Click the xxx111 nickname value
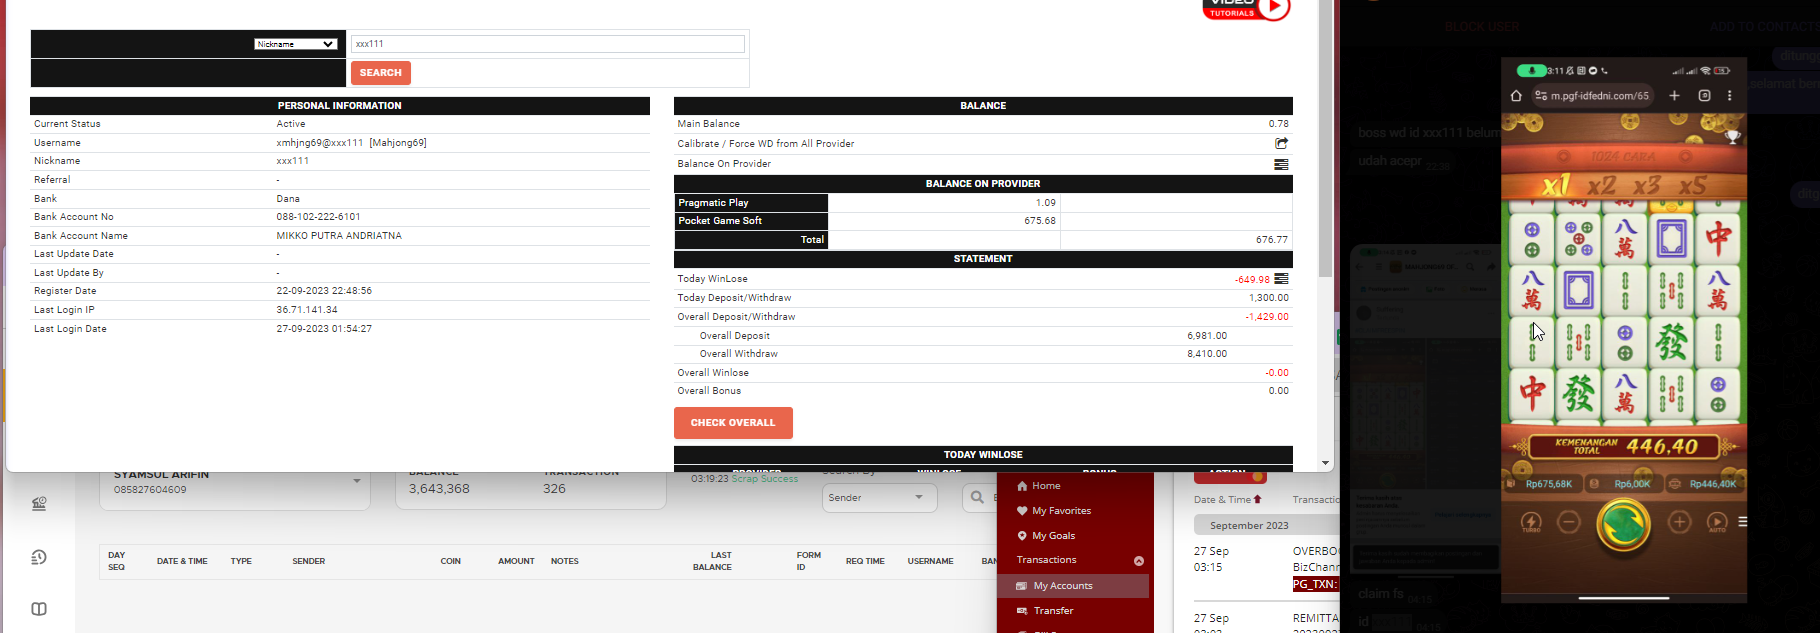Viewport: 1820px width, 633px height. click(x=293, y=161)
